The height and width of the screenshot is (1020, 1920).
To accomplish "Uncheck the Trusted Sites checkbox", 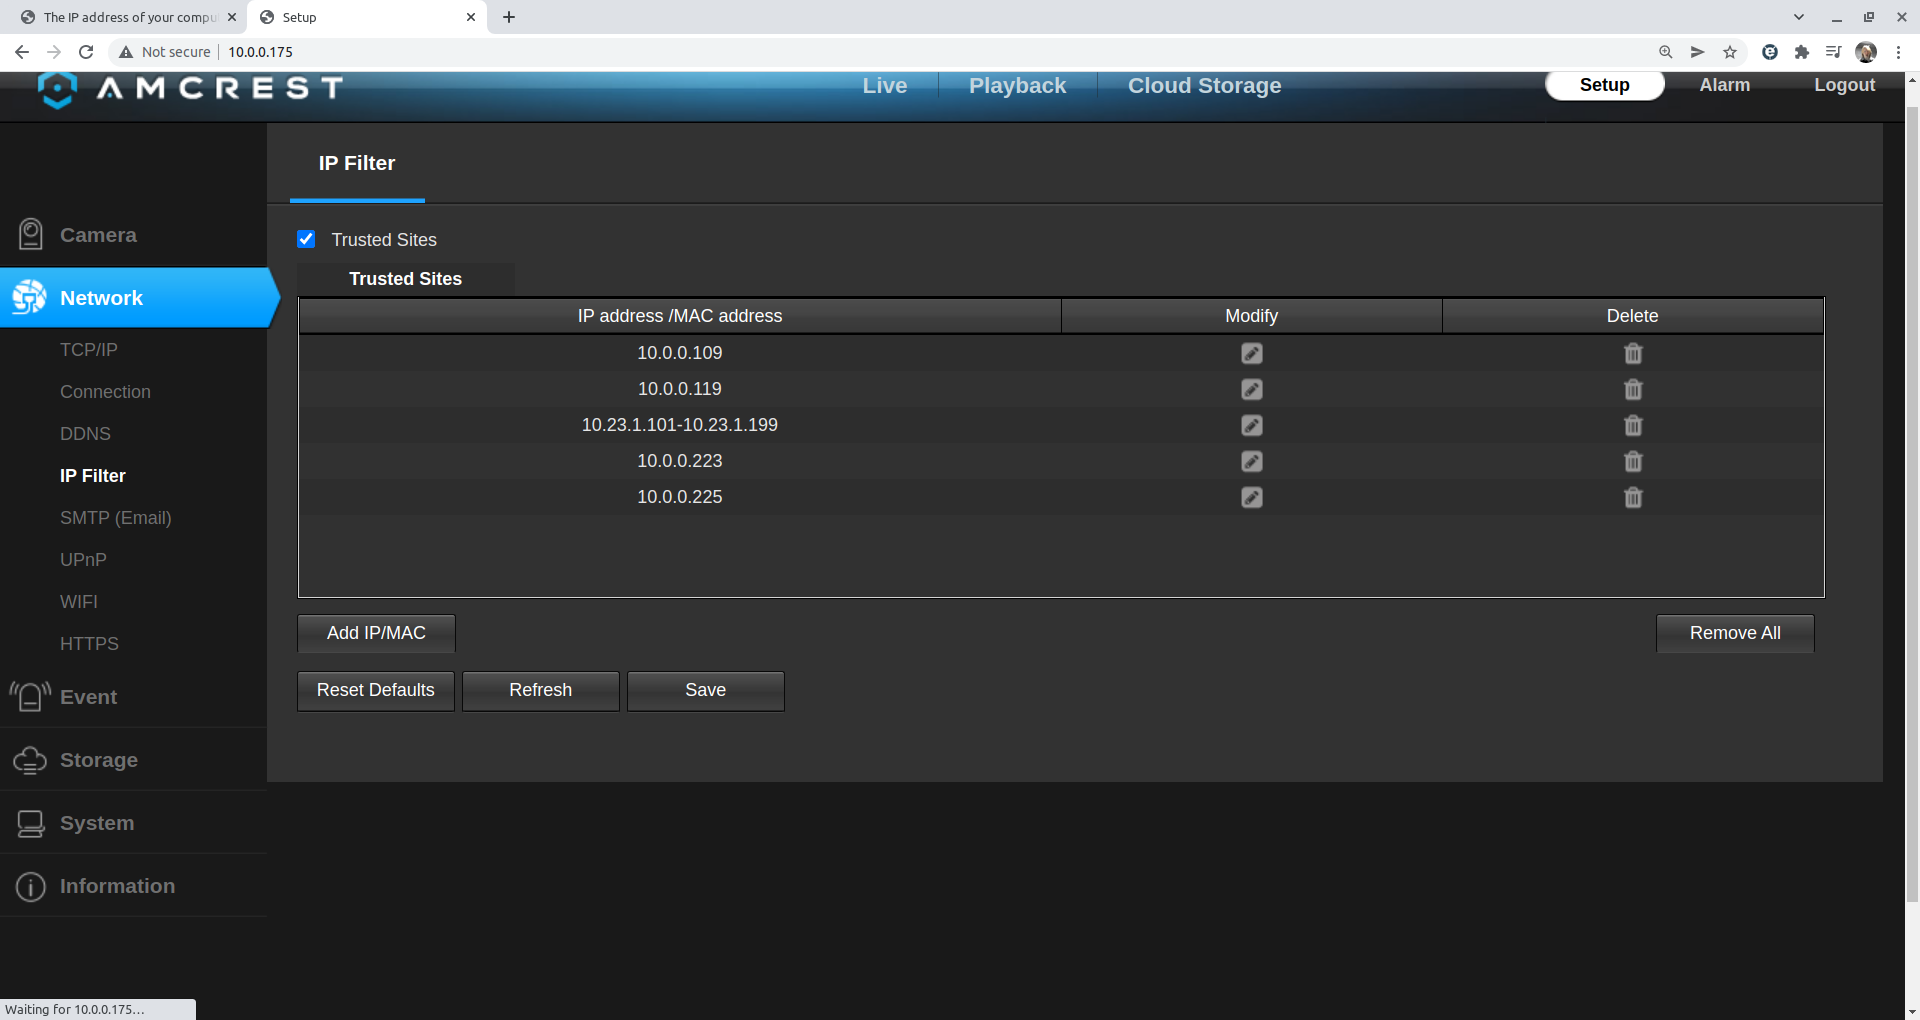I will point(306,239).
